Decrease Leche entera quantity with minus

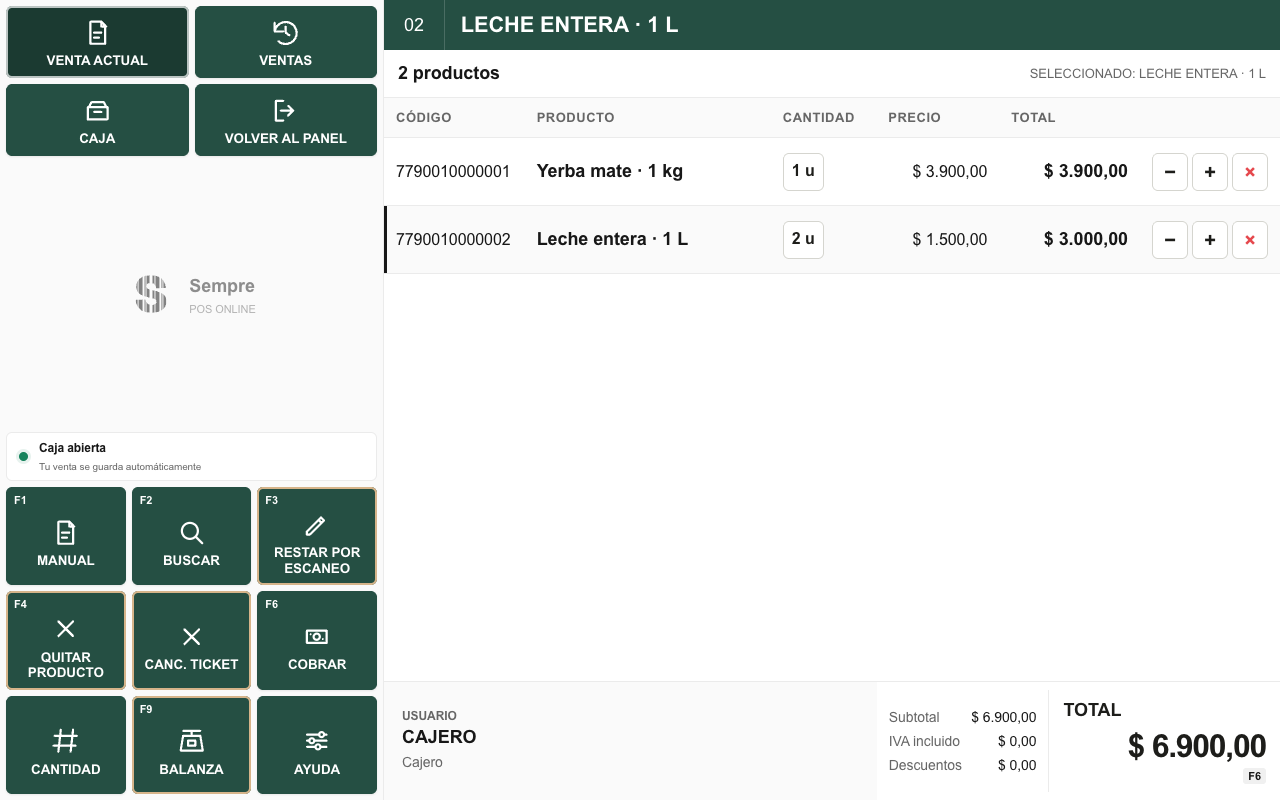(x=1170, y=240)
